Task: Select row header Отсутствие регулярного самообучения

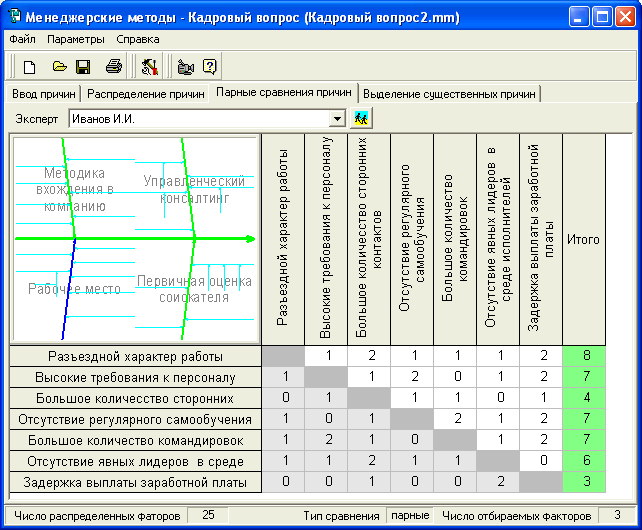Action: coord(135,419)
